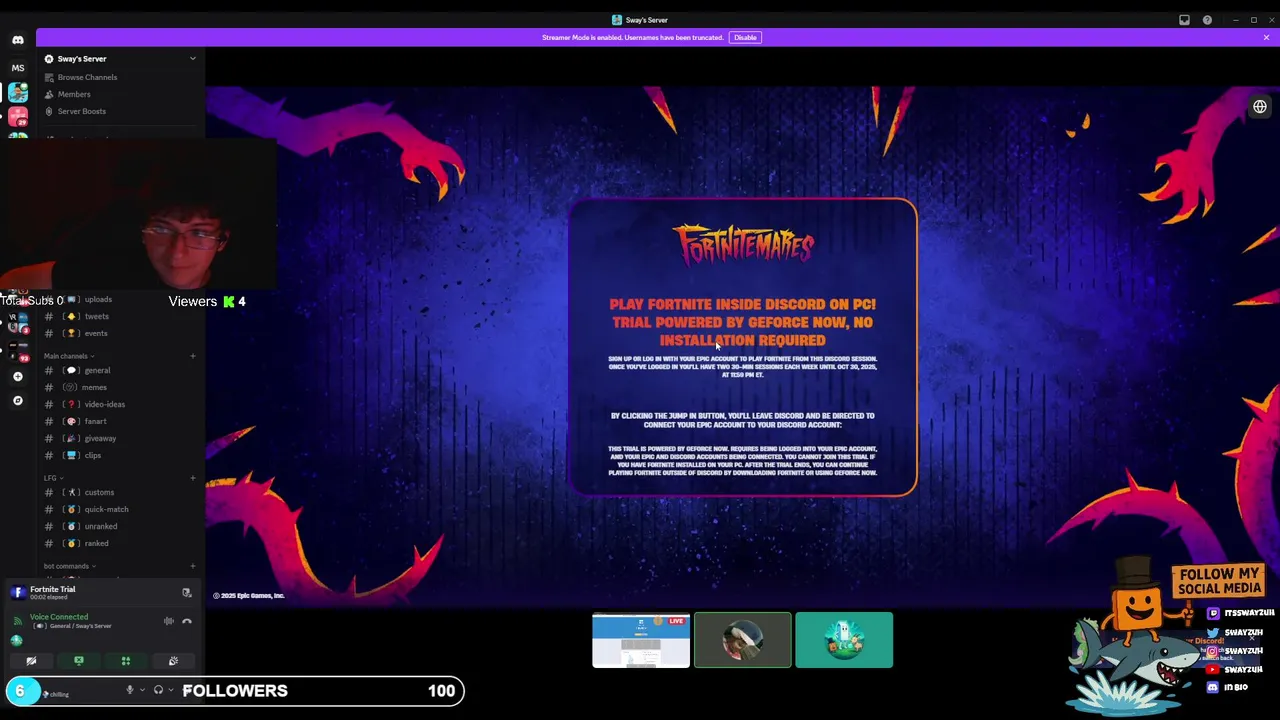The height and width of the screenshot is (720, 1280).
Task: Open the unranked channel
Action: pyautogui.click(x=120, y=526)
